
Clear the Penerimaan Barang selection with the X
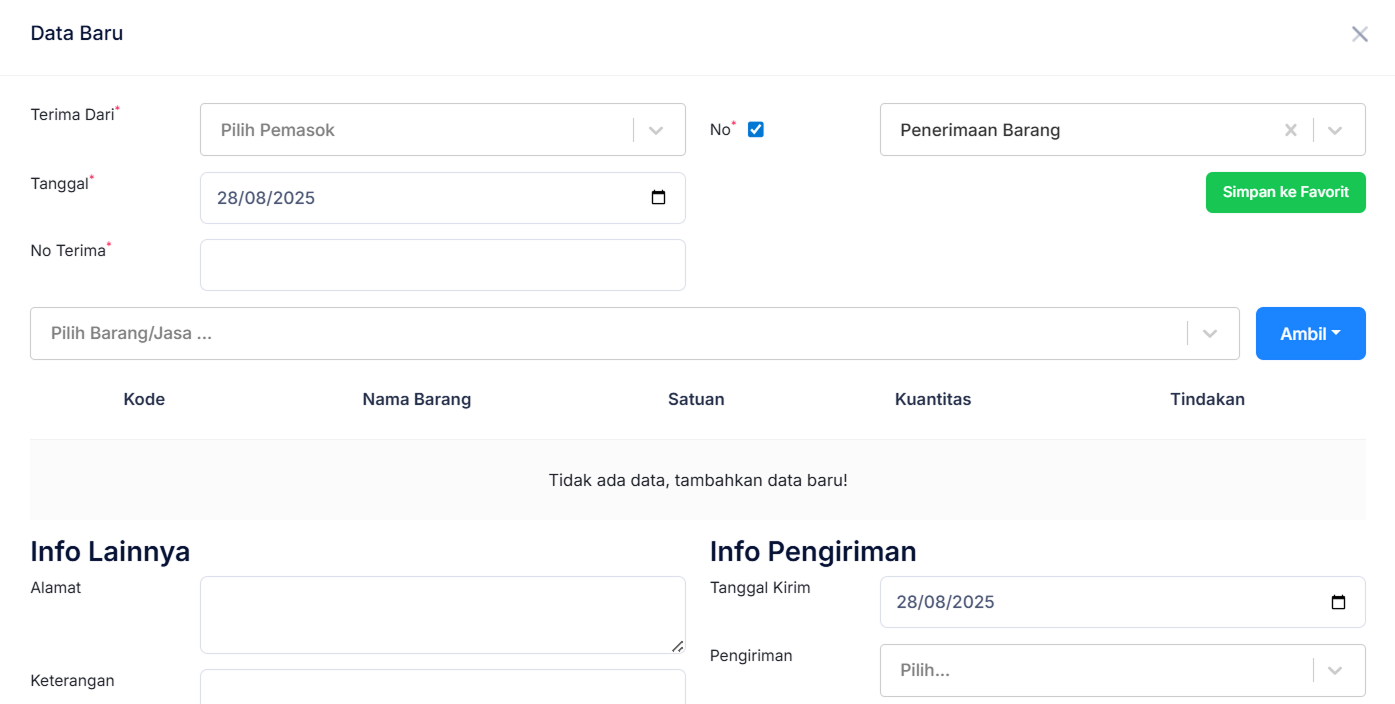point(1290,129)
